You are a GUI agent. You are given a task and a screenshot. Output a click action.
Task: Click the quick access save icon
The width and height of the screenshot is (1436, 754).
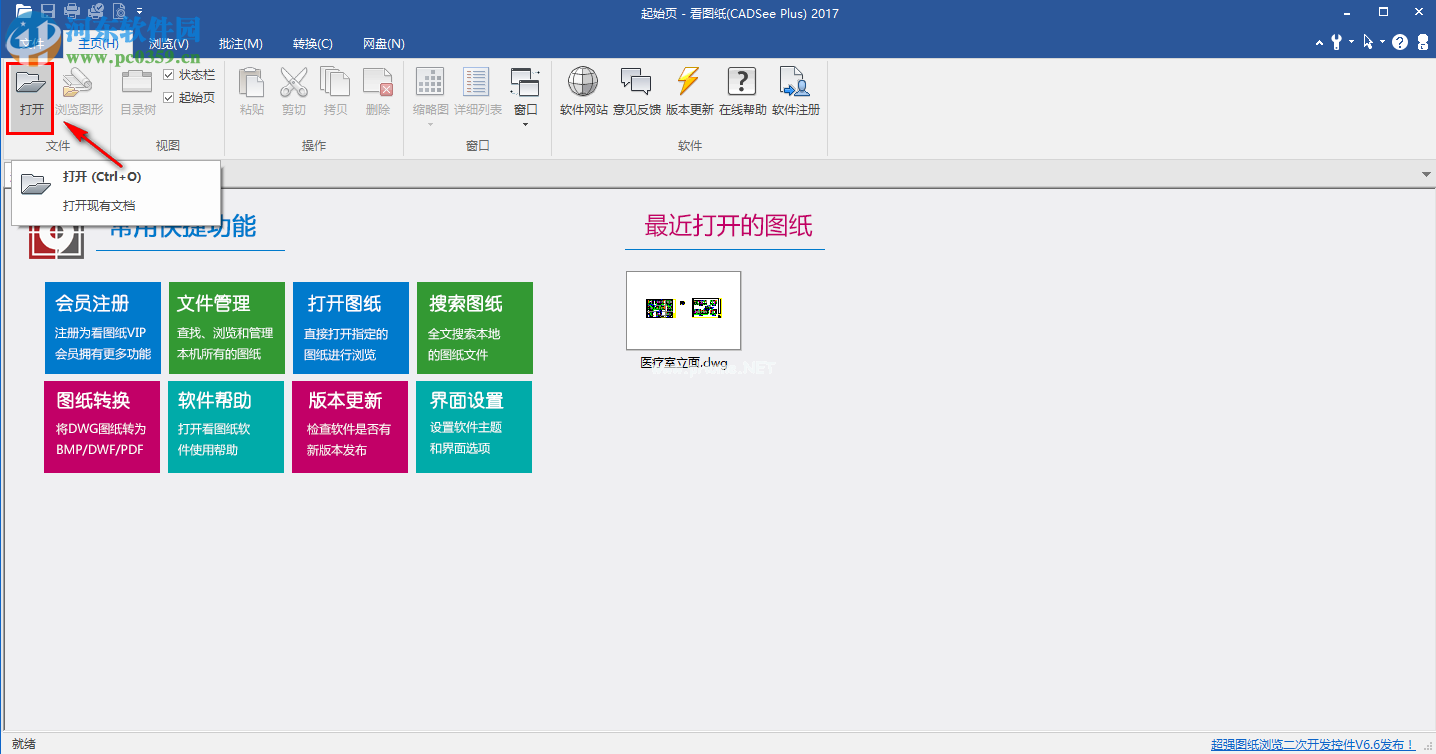48,12
